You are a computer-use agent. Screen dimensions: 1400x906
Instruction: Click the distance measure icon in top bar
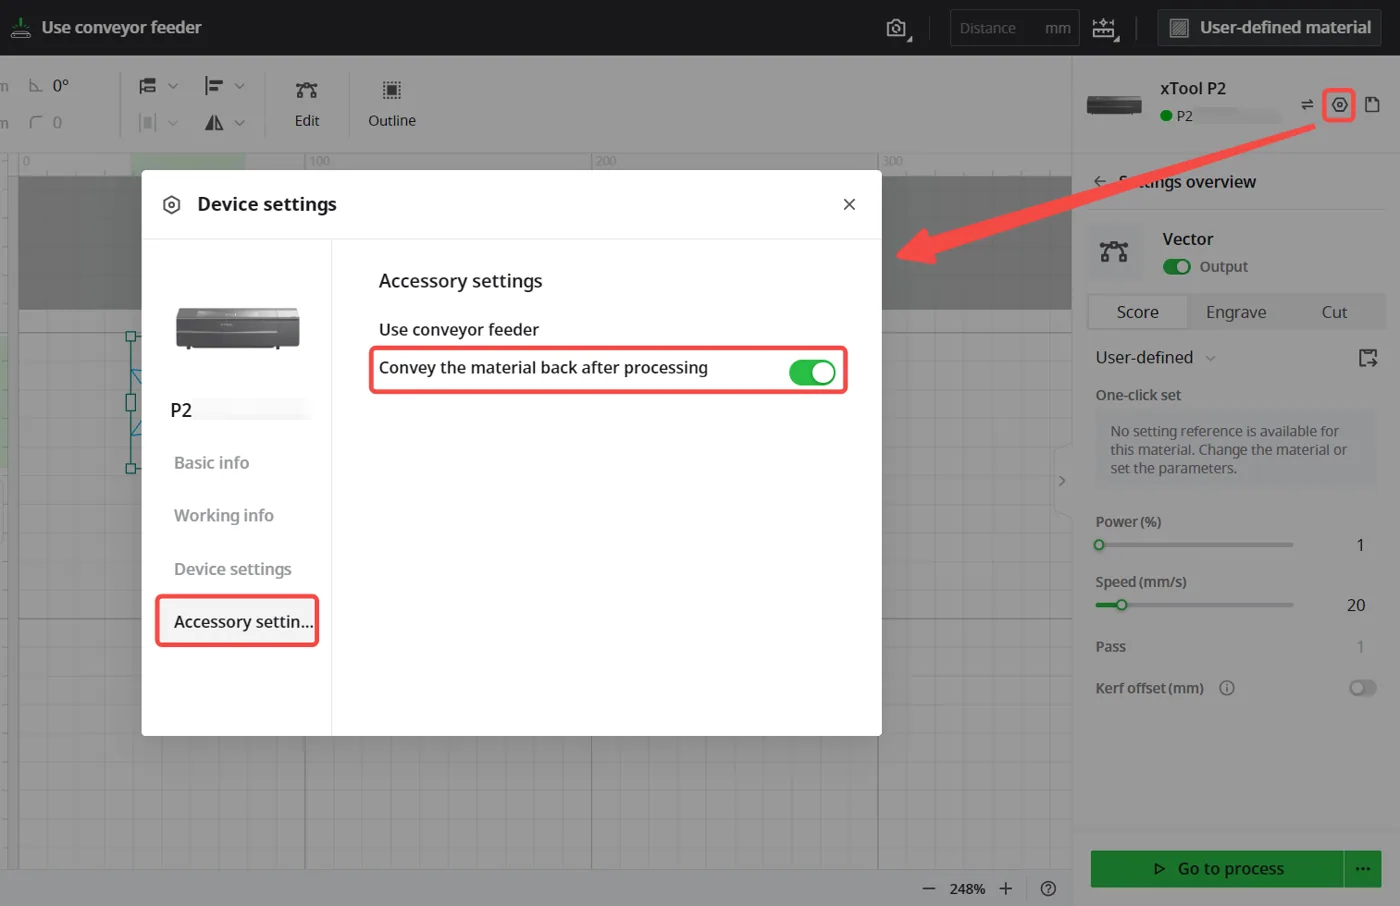click(1104, 28)
